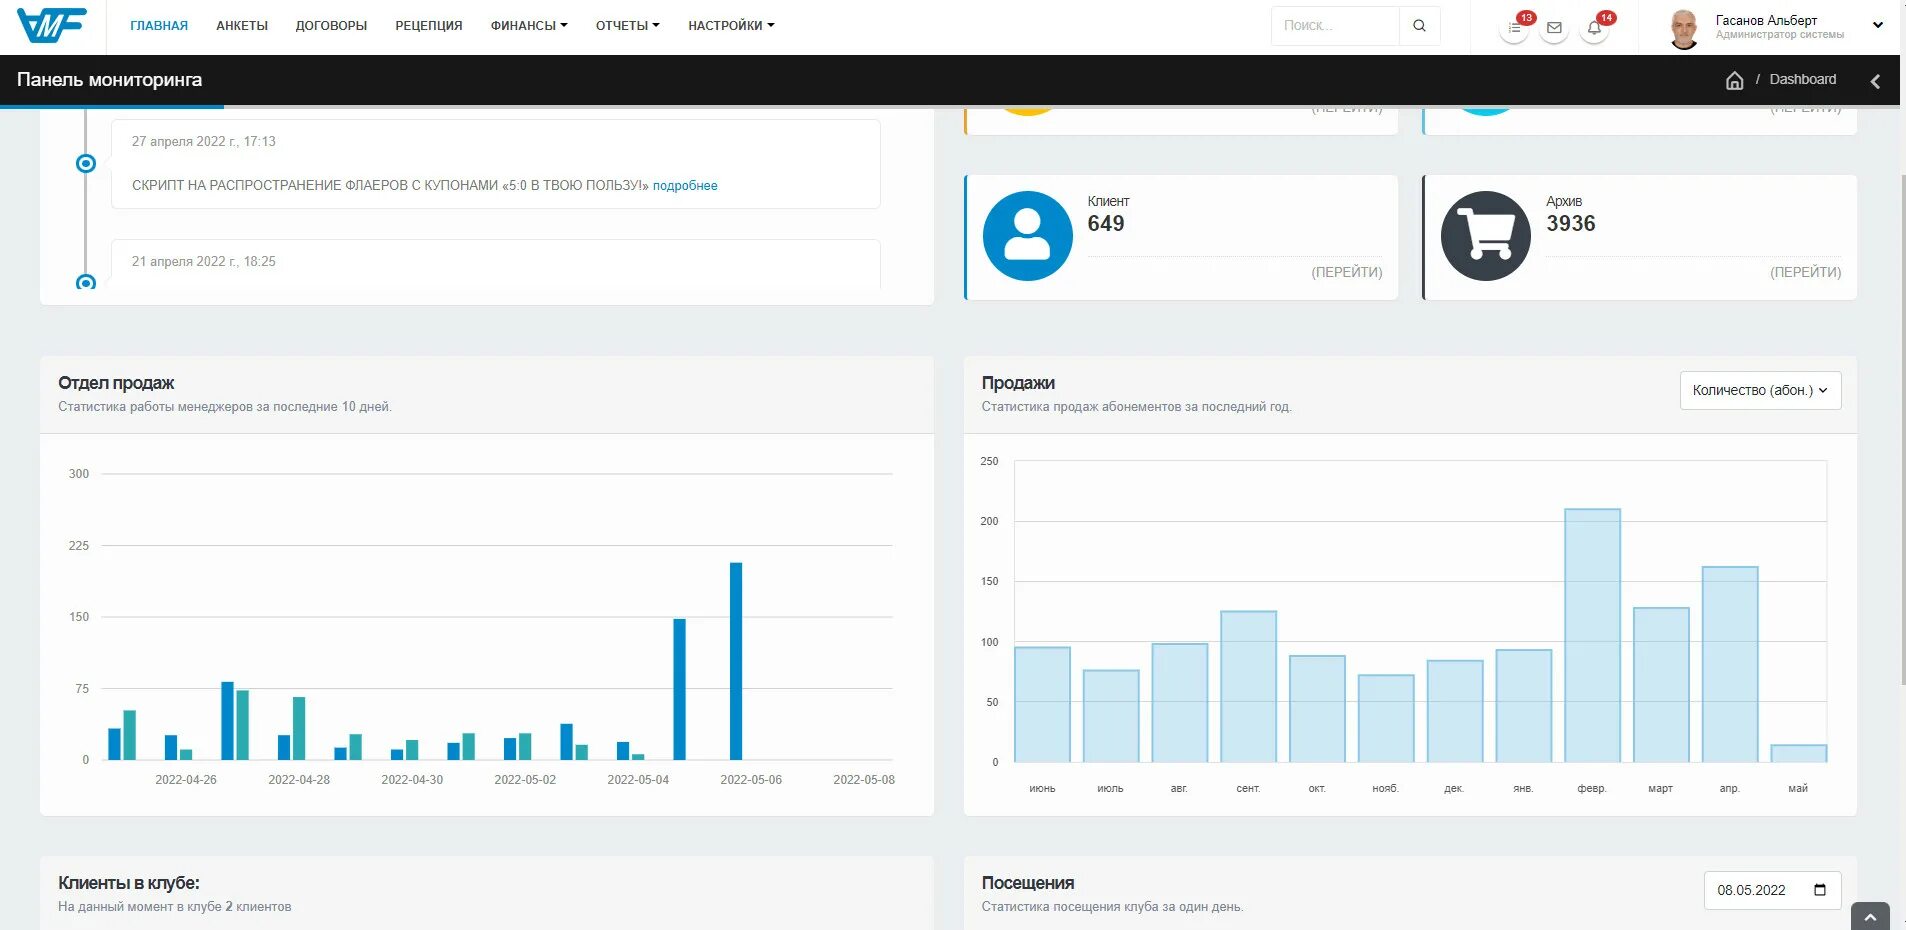
Task: Click the page vertical scrollbar
Action: pos(1902,430)
